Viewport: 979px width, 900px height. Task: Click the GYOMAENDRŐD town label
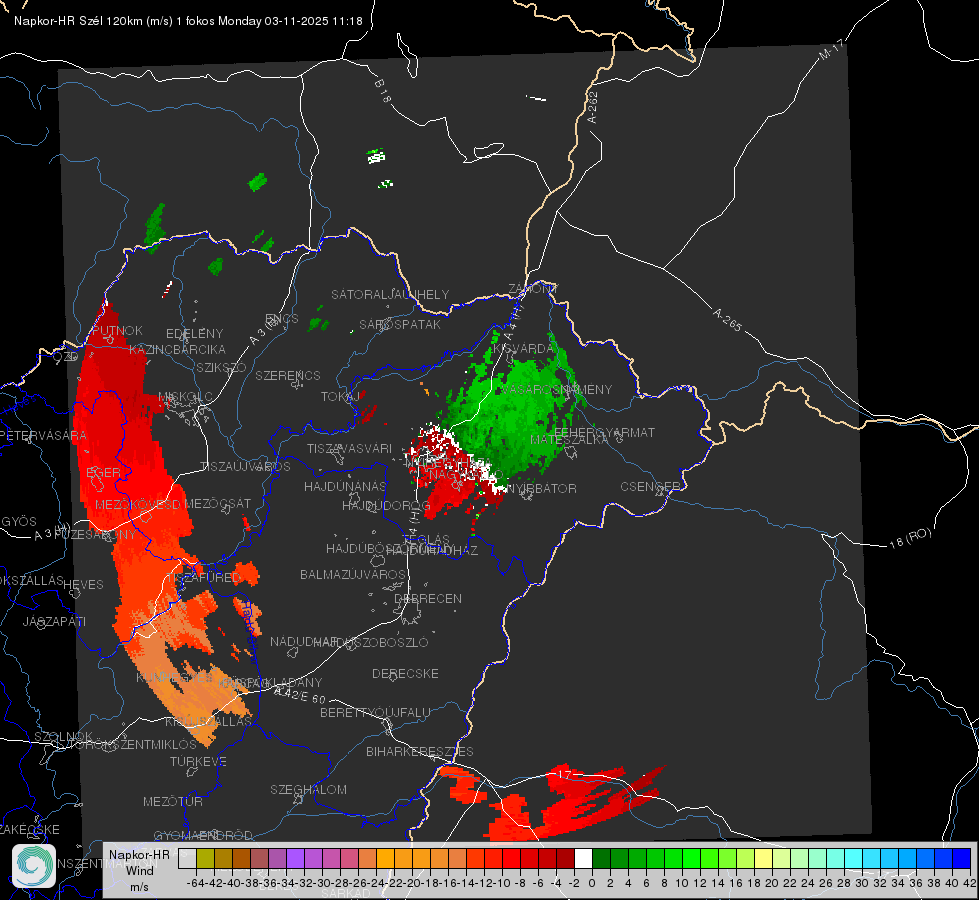203,835
